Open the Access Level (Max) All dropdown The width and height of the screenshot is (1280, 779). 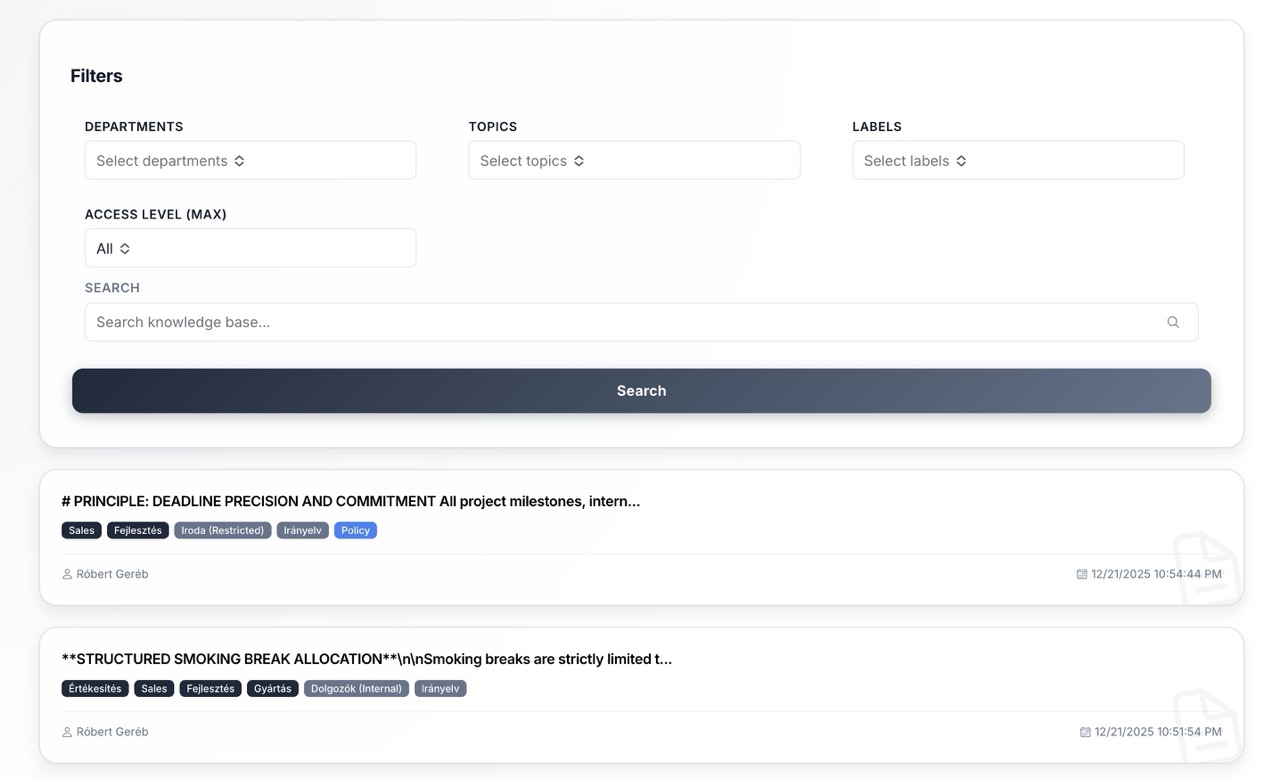(250, 248)
